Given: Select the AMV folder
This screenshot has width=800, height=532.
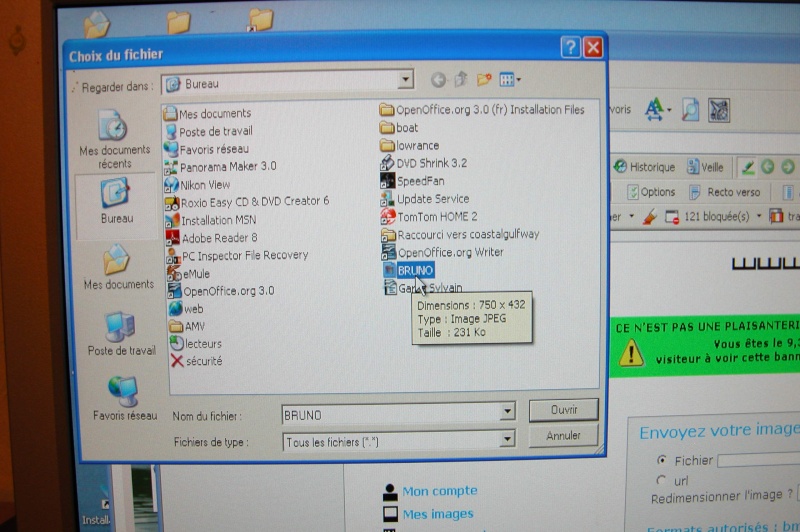Looking at the screenshot, I should tap(187, 326).
